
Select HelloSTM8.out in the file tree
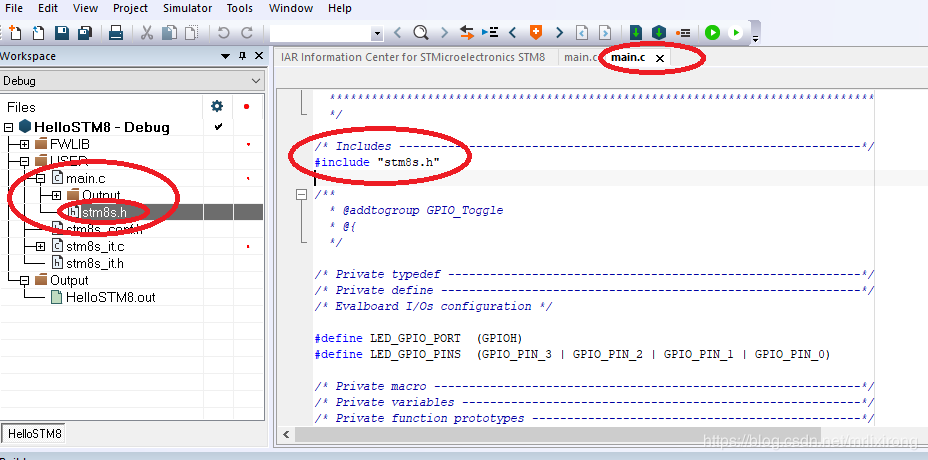coord(110,297)
